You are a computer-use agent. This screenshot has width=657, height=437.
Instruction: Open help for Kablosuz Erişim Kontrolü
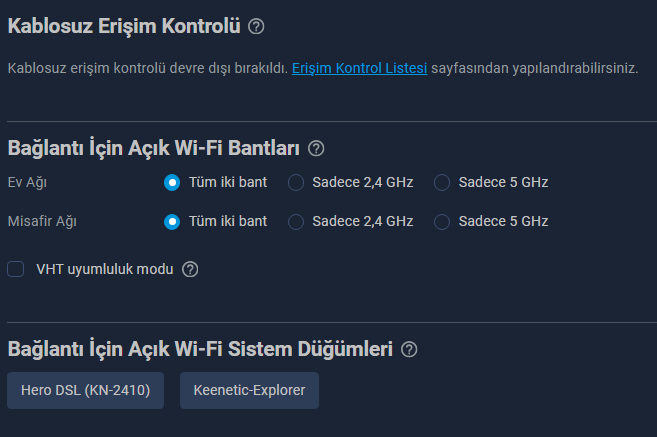[x=256, y=27]
